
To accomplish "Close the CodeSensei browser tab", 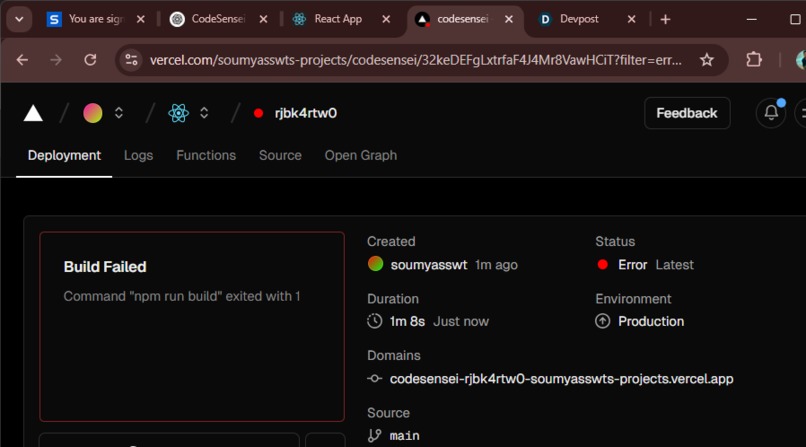I will coord(263,19).
